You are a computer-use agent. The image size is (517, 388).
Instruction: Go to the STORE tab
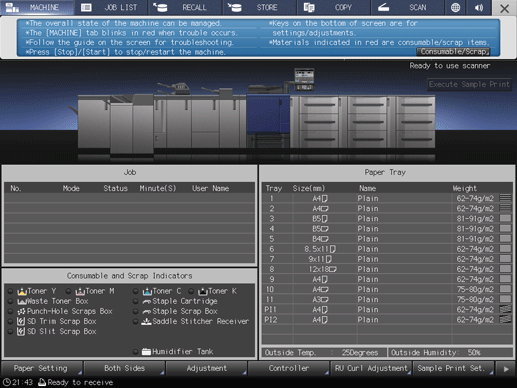point(259,7)
